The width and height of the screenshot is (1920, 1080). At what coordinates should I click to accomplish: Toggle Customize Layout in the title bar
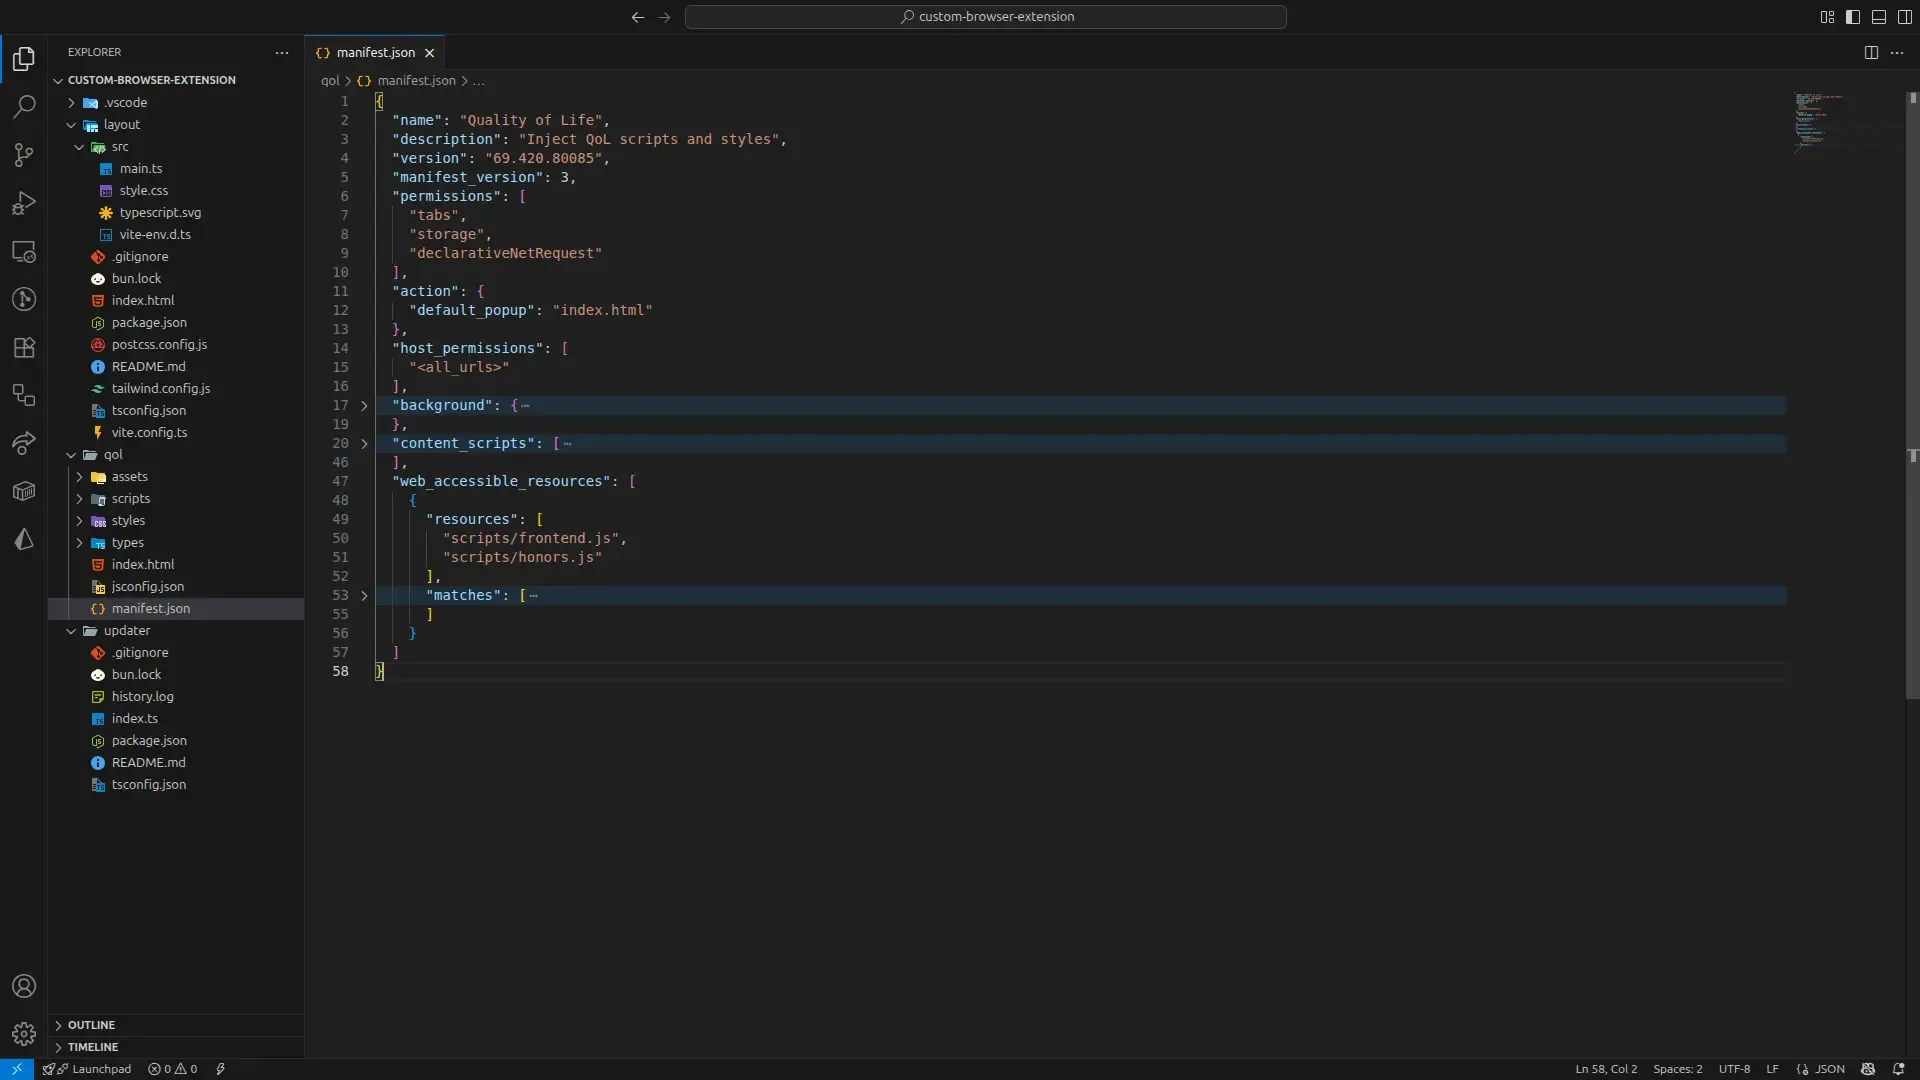click(1826, 17)
